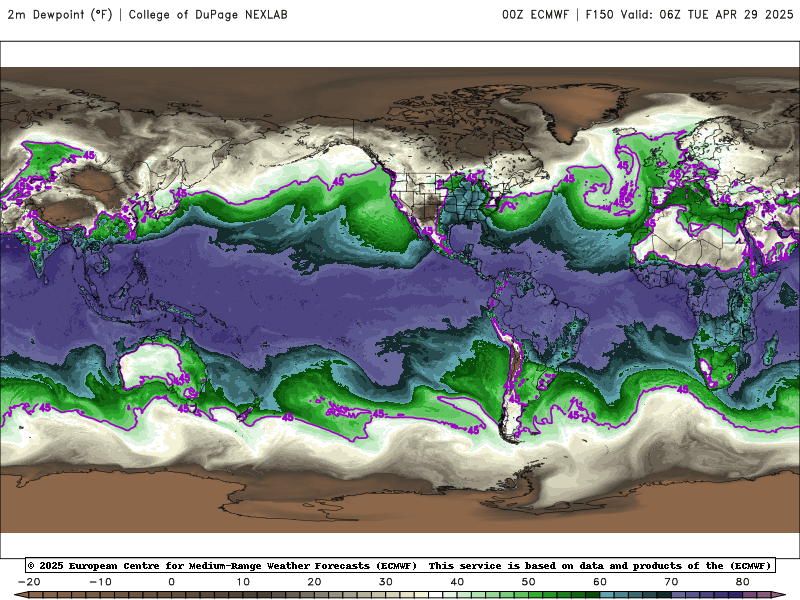800x600 pixels.
Task: Click the magenta swatch below the 80 label
Action: (750, 596)
